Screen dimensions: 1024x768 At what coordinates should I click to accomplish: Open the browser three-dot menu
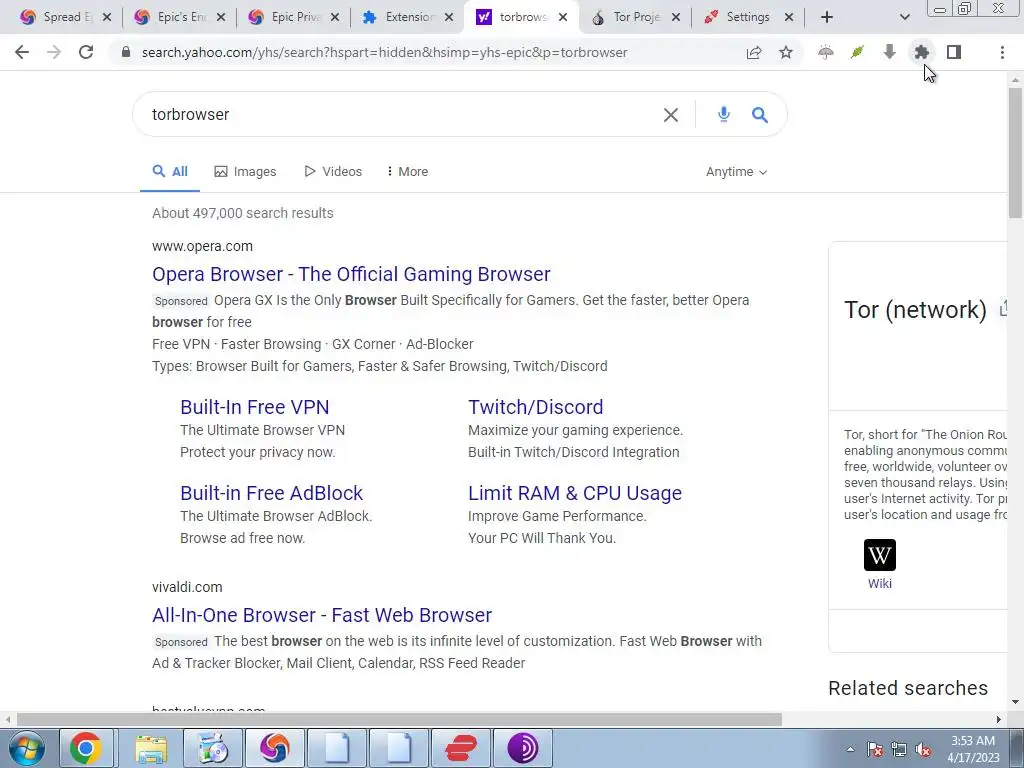click(1002, 52)
